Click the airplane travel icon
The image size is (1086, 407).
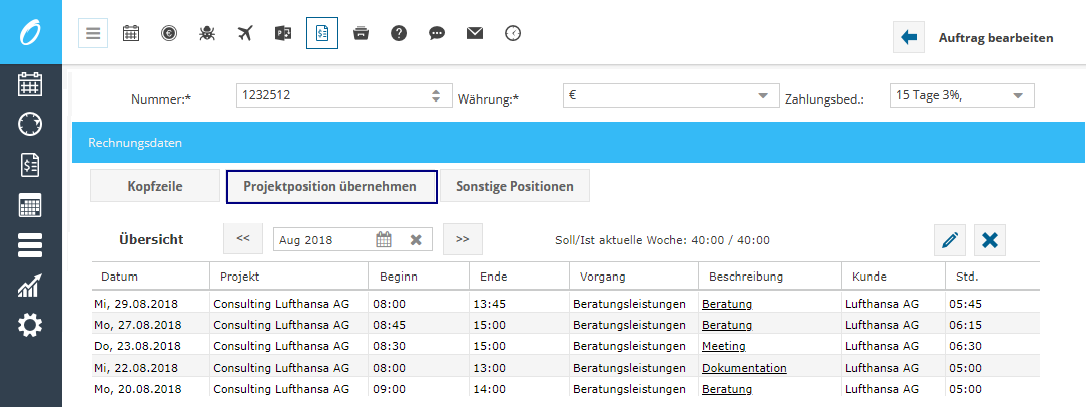(245, 33)
